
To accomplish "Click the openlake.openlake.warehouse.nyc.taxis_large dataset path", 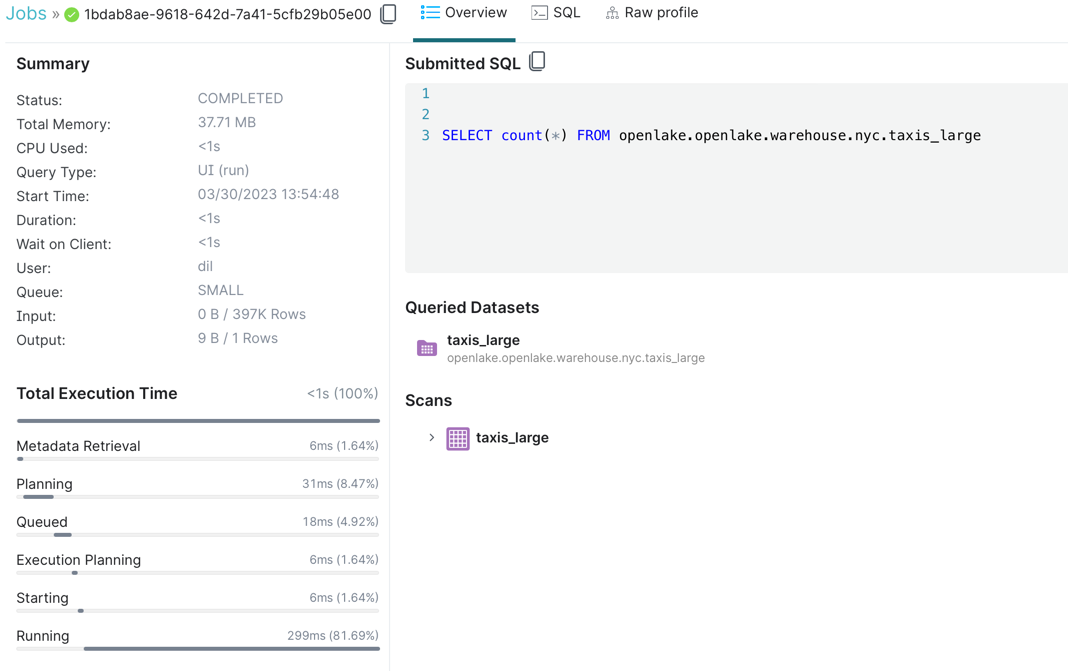I will tap(575, 358).
